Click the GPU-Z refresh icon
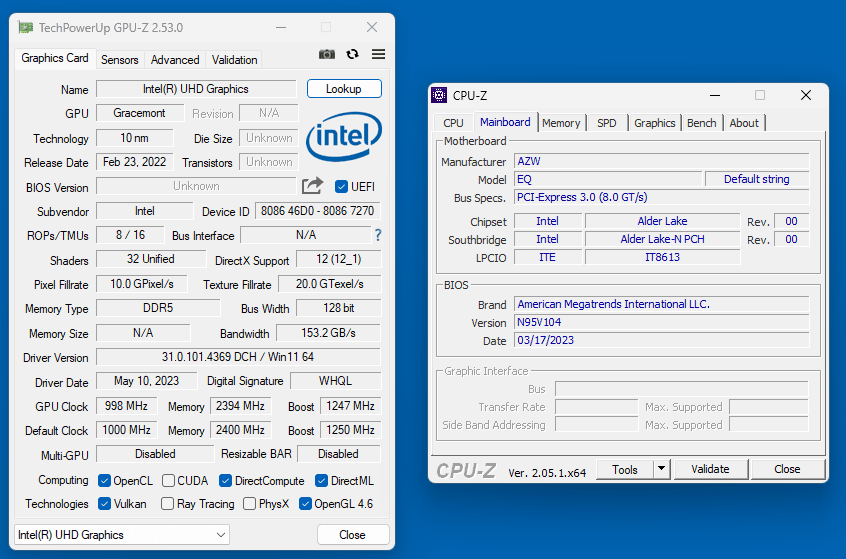This screenshot has height=559, width=846. [x=352, y=54]
